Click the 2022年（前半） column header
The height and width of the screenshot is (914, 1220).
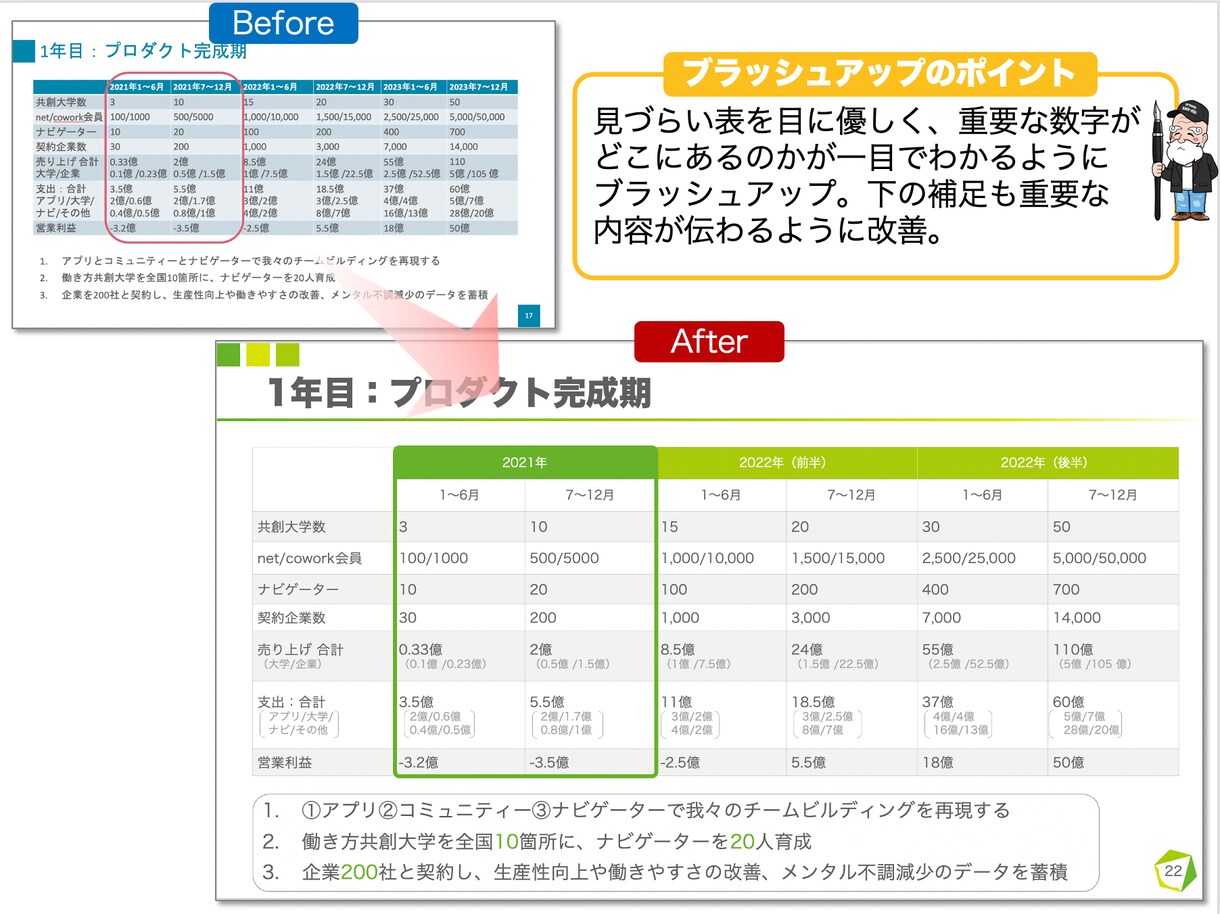(786, 463)
